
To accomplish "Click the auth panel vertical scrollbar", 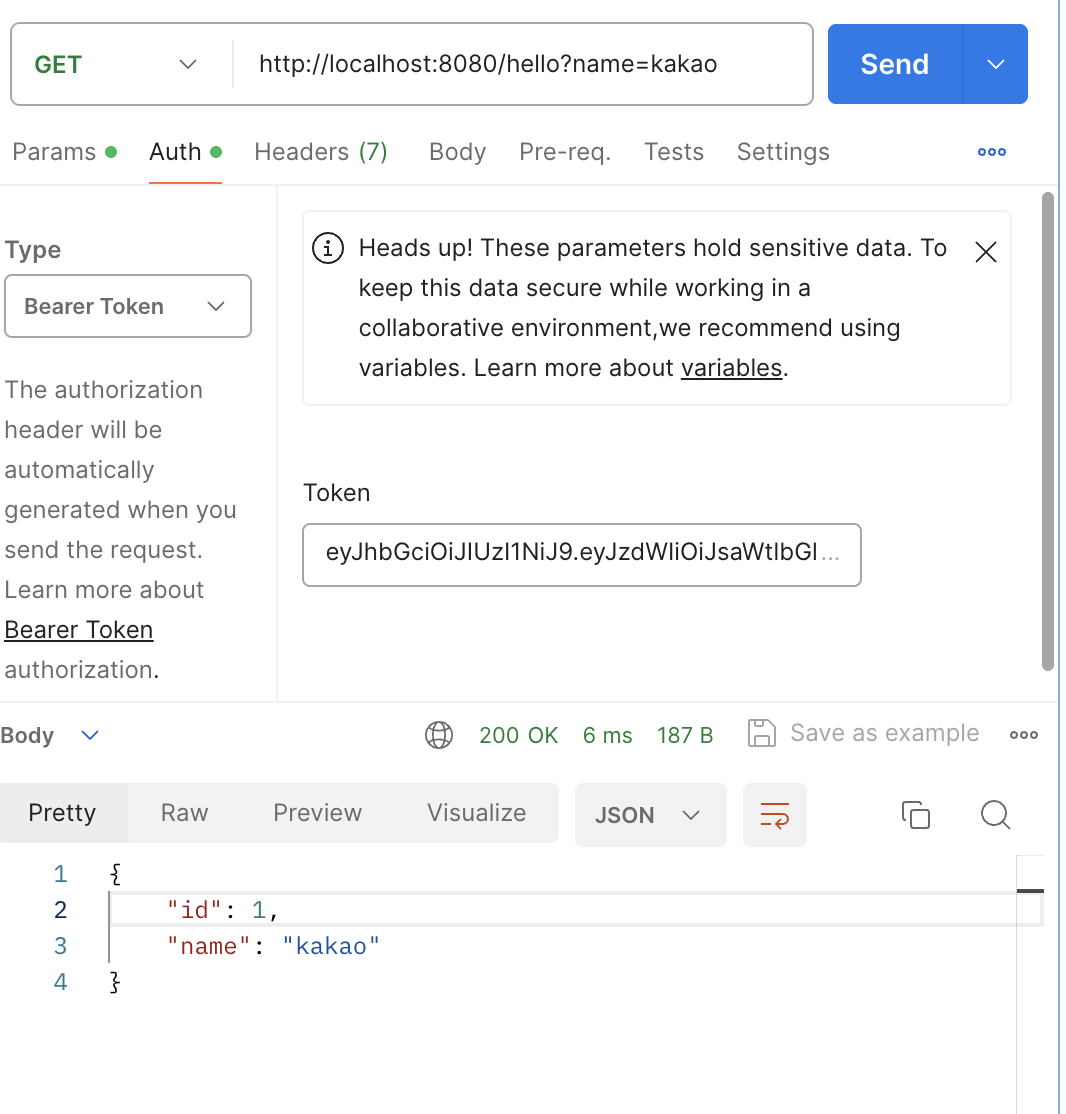I will [x=1048, y=431].
